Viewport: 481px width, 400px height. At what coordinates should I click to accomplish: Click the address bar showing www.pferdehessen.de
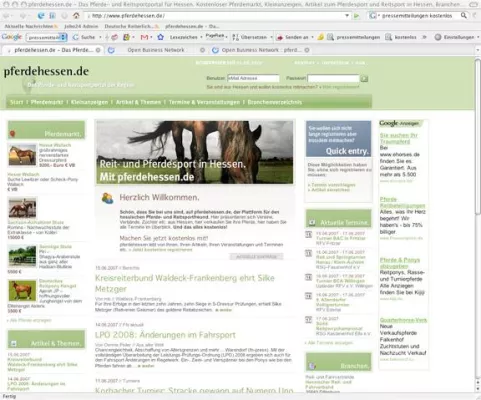(217, 16)
